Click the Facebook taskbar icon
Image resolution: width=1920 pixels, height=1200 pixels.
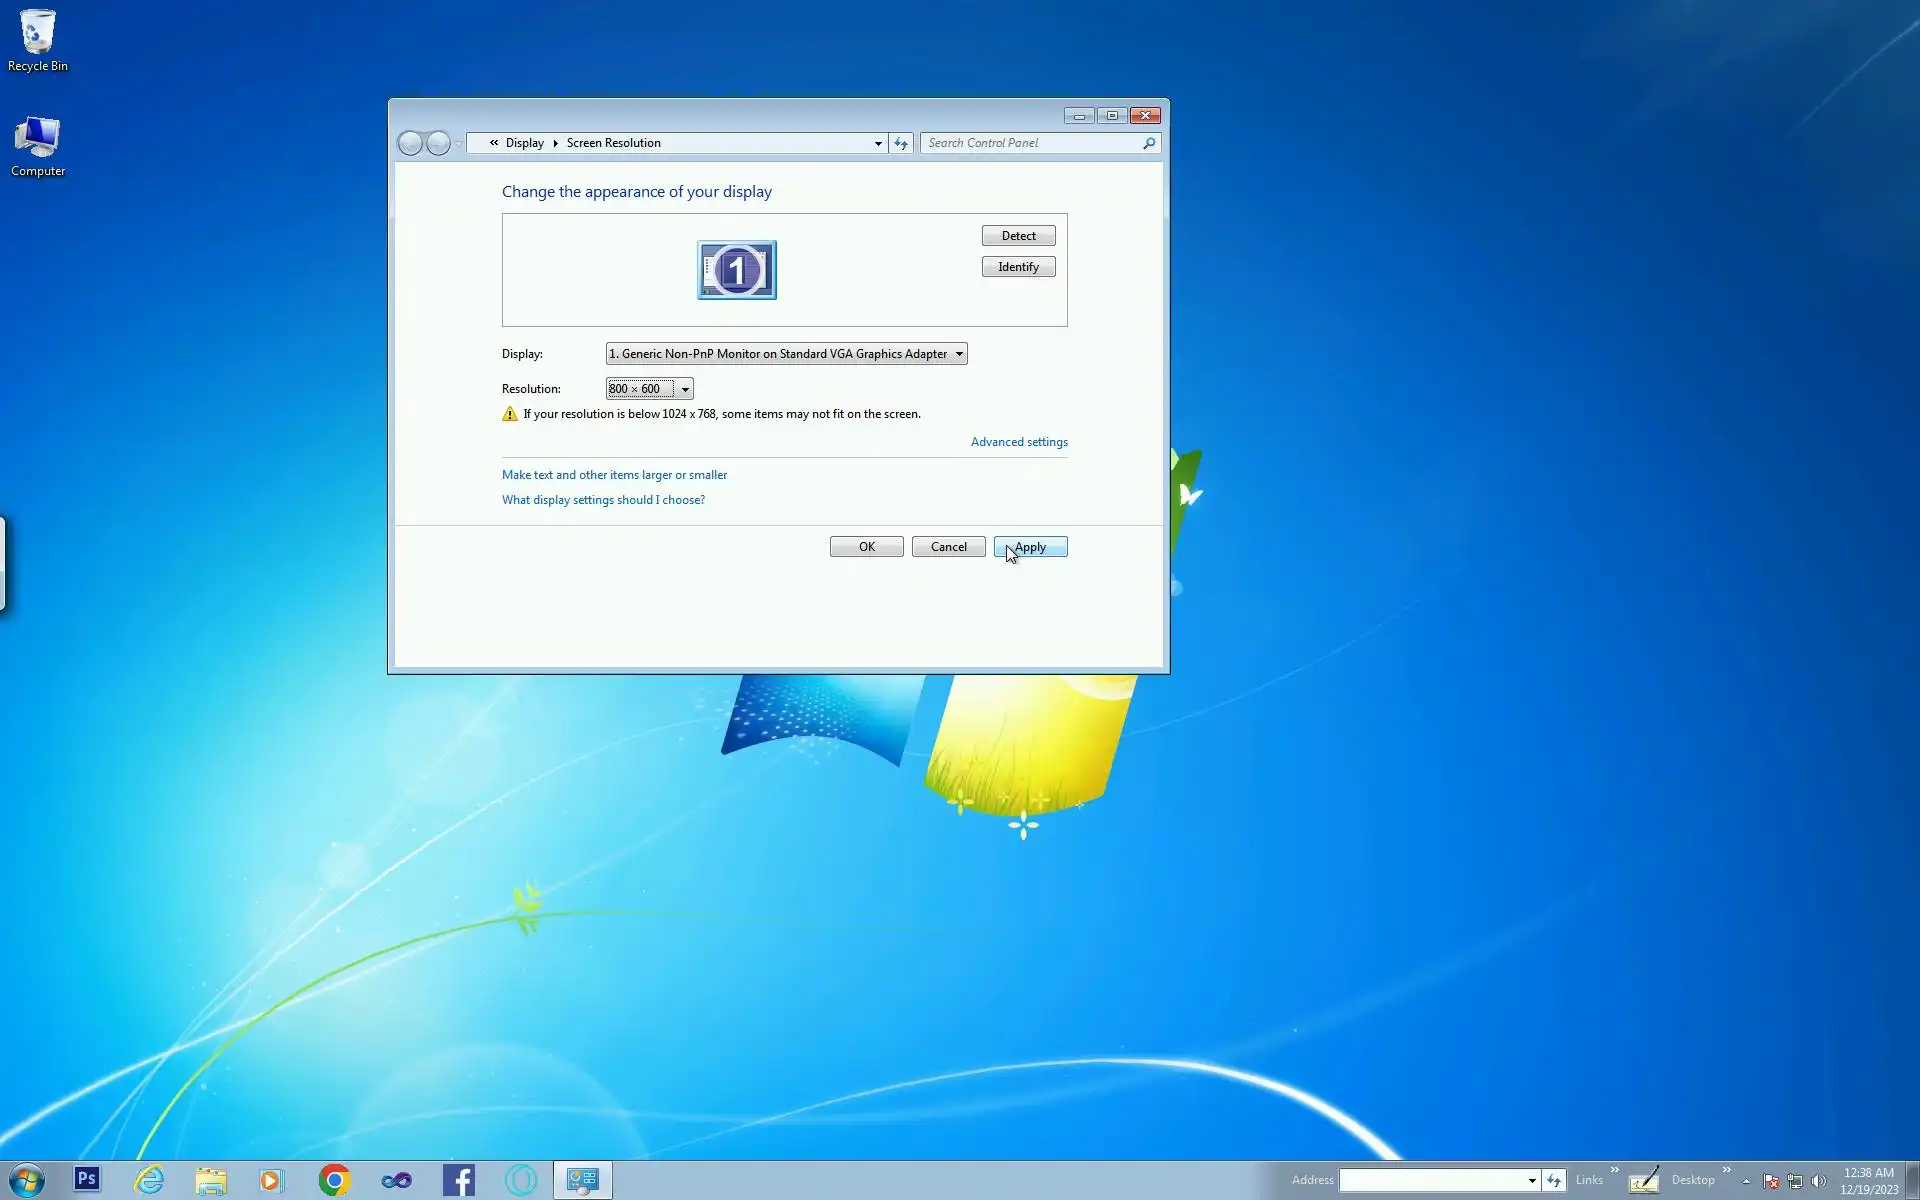(459, 1180)
